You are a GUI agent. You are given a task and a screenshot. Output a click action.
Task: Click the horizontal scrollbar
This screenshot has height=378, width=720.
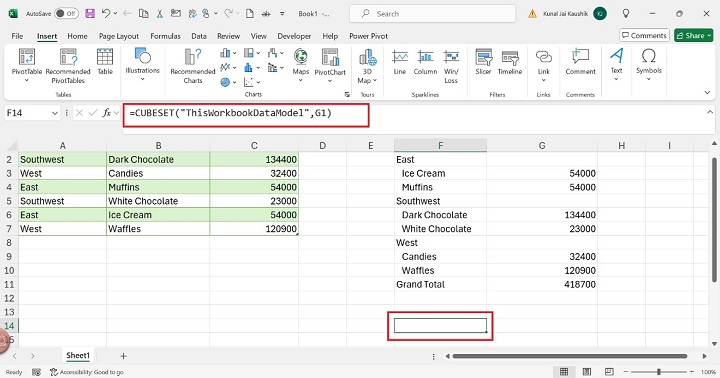coord(569,356)
